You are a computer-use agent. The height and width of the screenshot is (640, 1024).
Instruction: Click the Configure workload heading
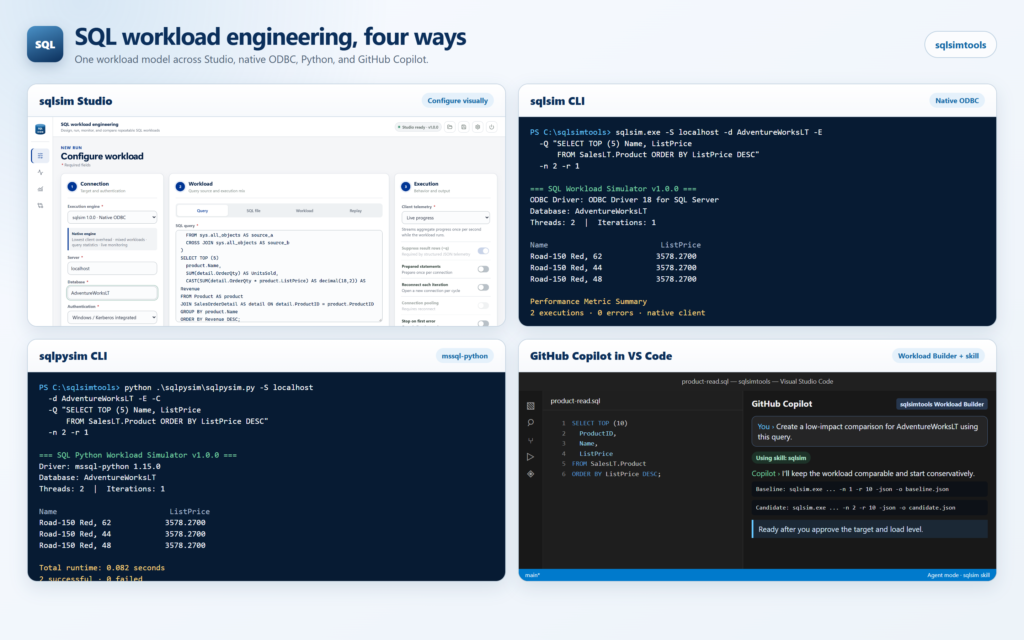pos(102,156)
